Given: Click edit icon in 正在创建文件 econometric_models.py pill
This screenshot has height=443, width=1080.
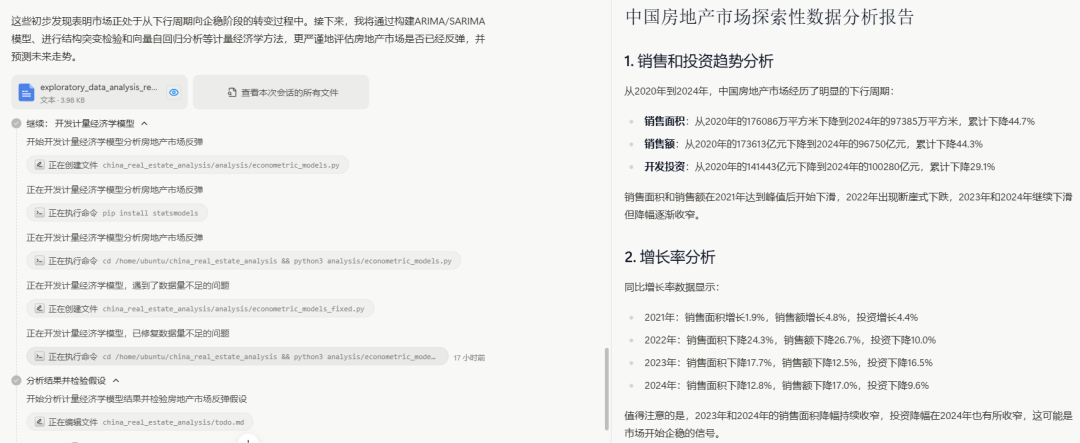Looking at the screenshot, I should [x=39, y=165].
